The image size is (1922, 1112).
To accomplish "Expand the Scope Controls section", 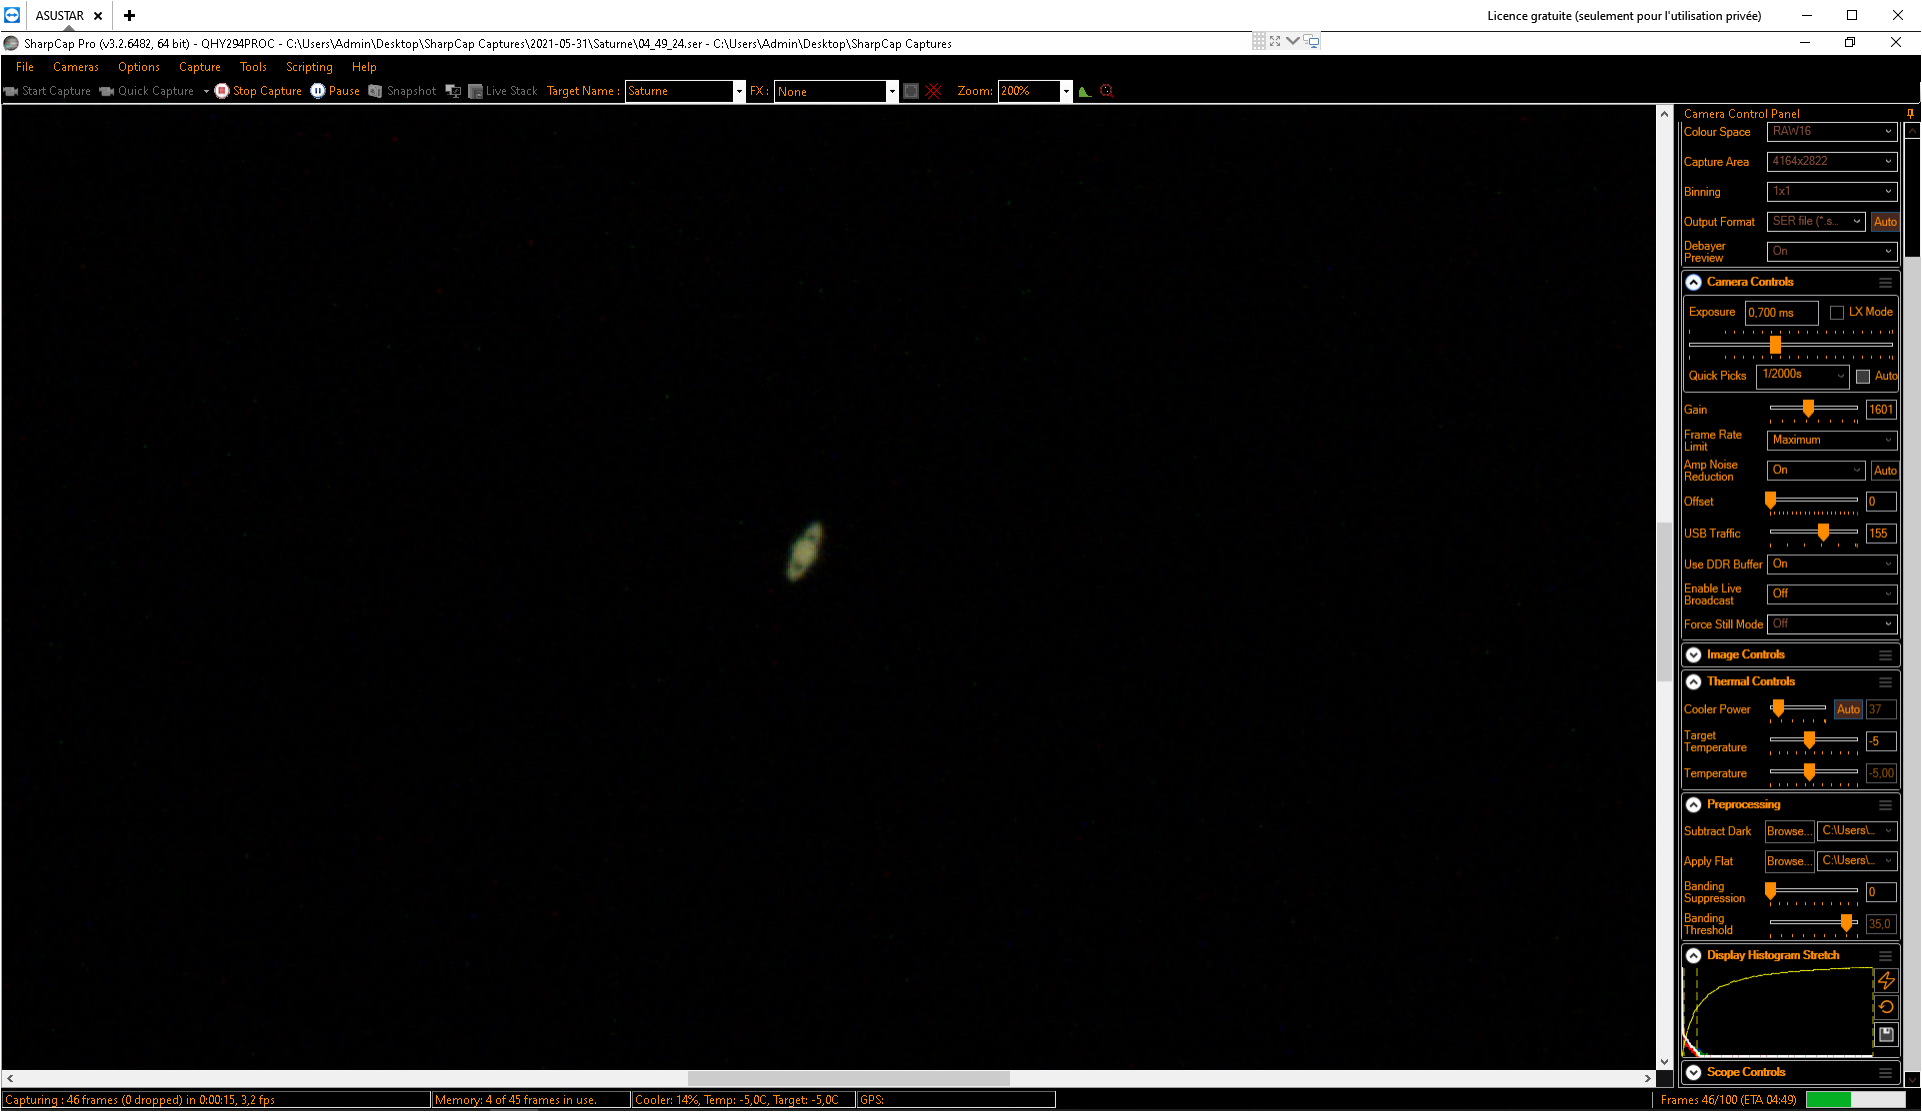I will 1694,1073.
